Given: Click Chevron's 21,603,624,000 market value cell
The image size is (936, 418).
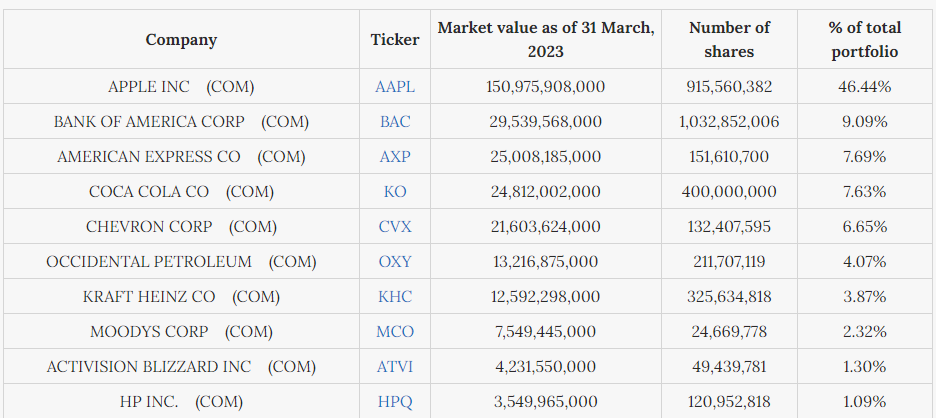Looking at the screenshot, I should pos(546,227).
